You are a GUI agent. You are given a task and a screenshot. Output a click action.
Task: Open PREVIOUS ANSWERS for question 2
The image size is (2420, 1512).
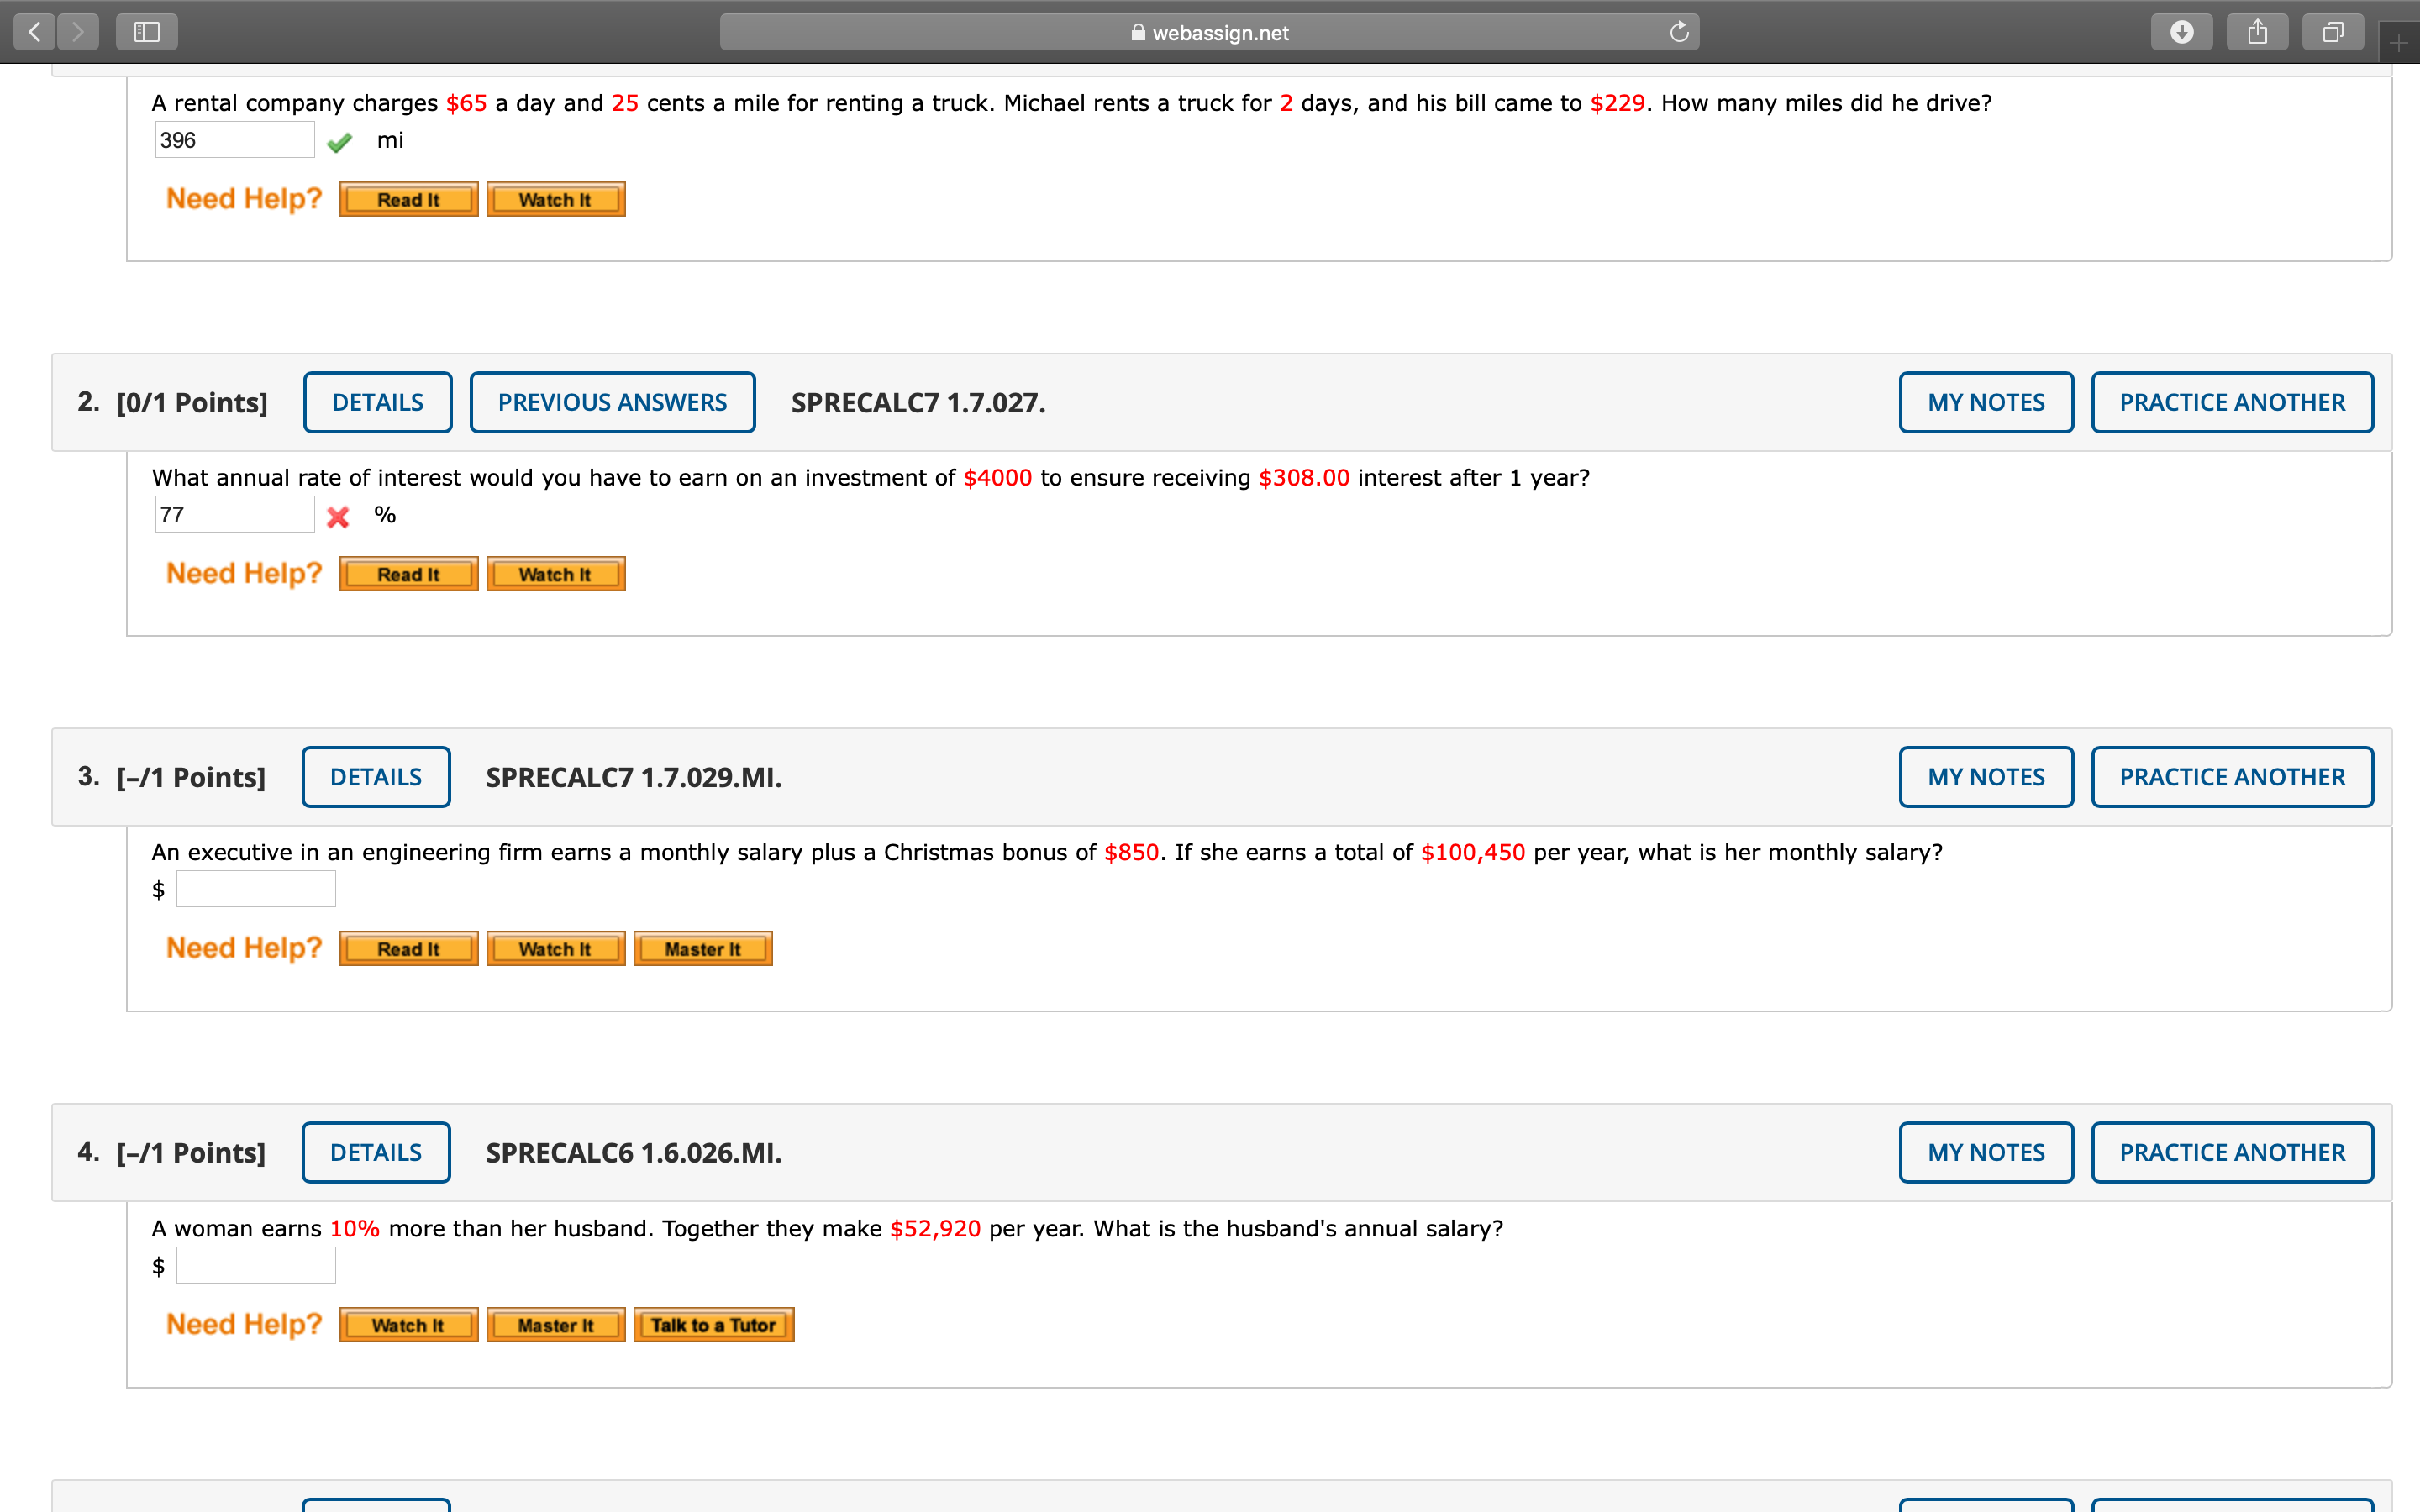click(612, 402)
